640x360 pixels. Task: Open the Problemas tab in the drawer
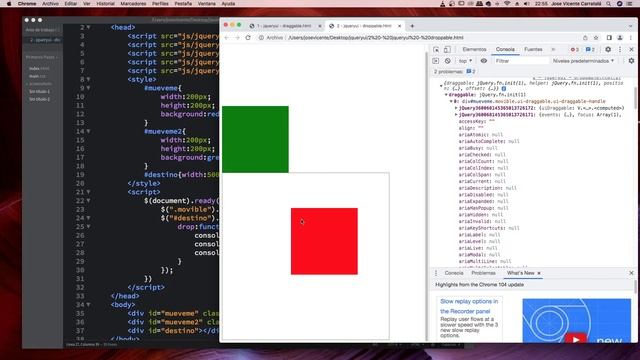pyautogui.click(x=484, y=273)
